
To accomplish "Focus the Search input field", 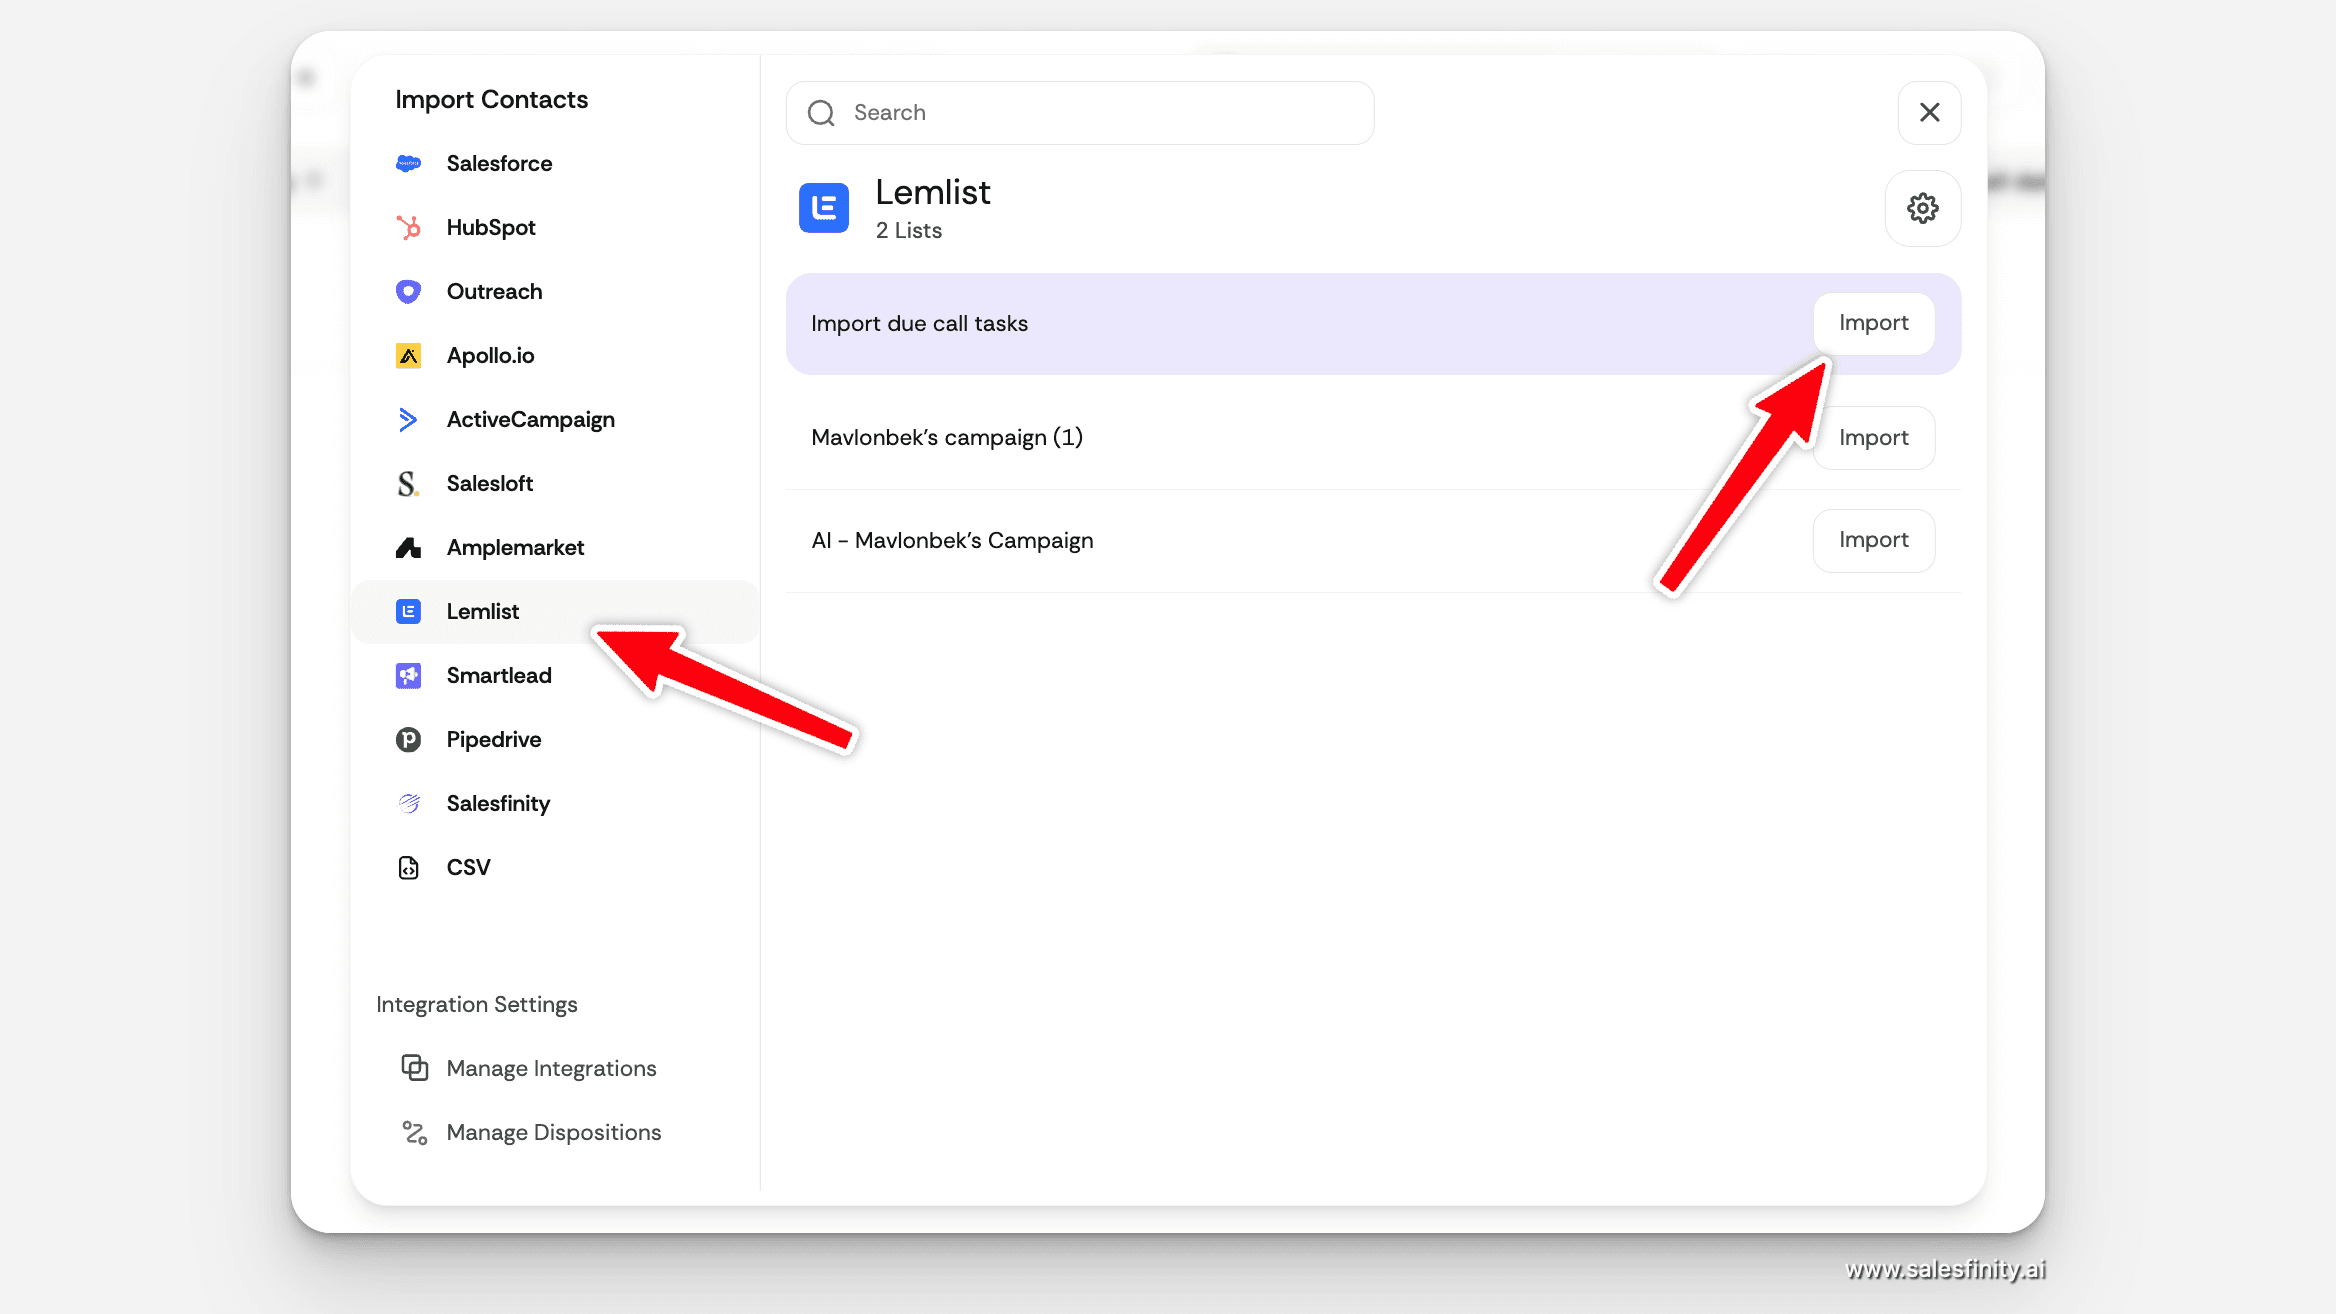I will [1100, 112].
